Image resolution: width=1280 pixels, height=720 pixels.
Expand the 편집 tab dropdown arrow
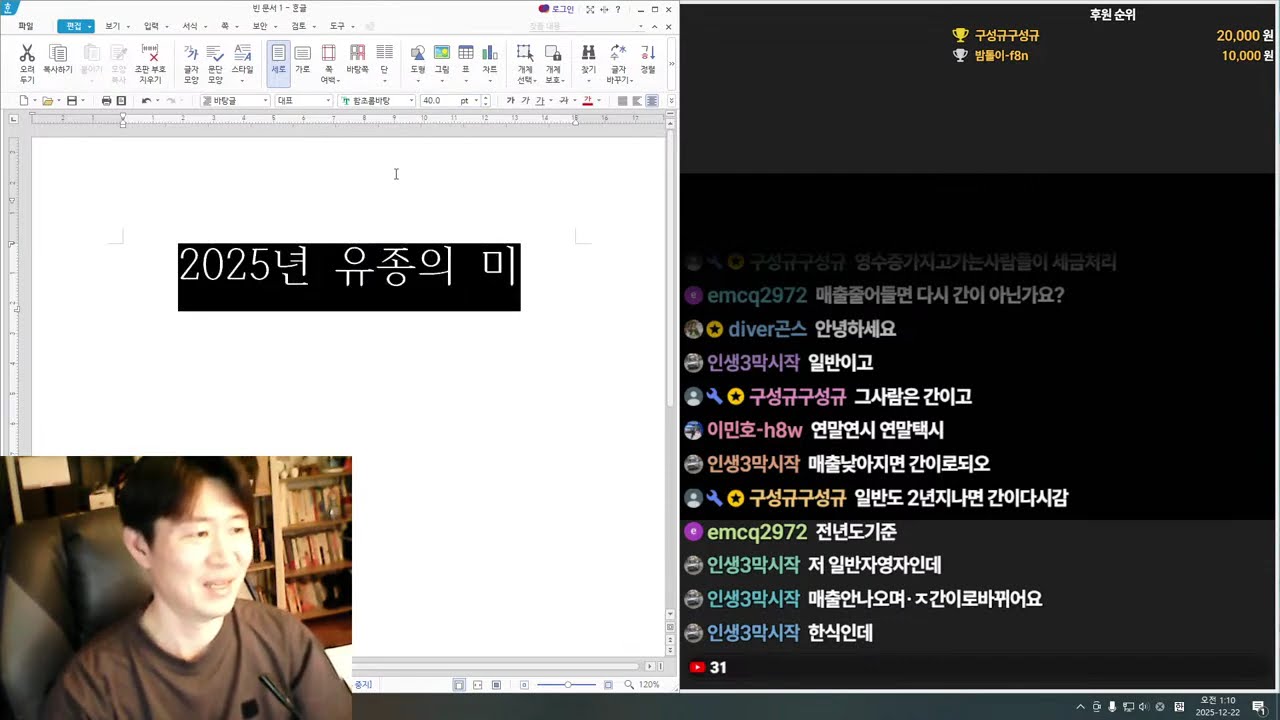tap(90, 26)
